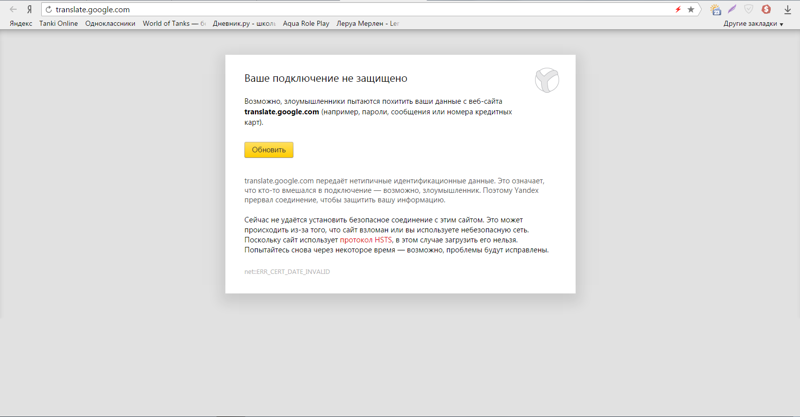This screenshot has width=800, height=417.
Task: Open the Леруа Мерлен bookmark
Action: 367,23
